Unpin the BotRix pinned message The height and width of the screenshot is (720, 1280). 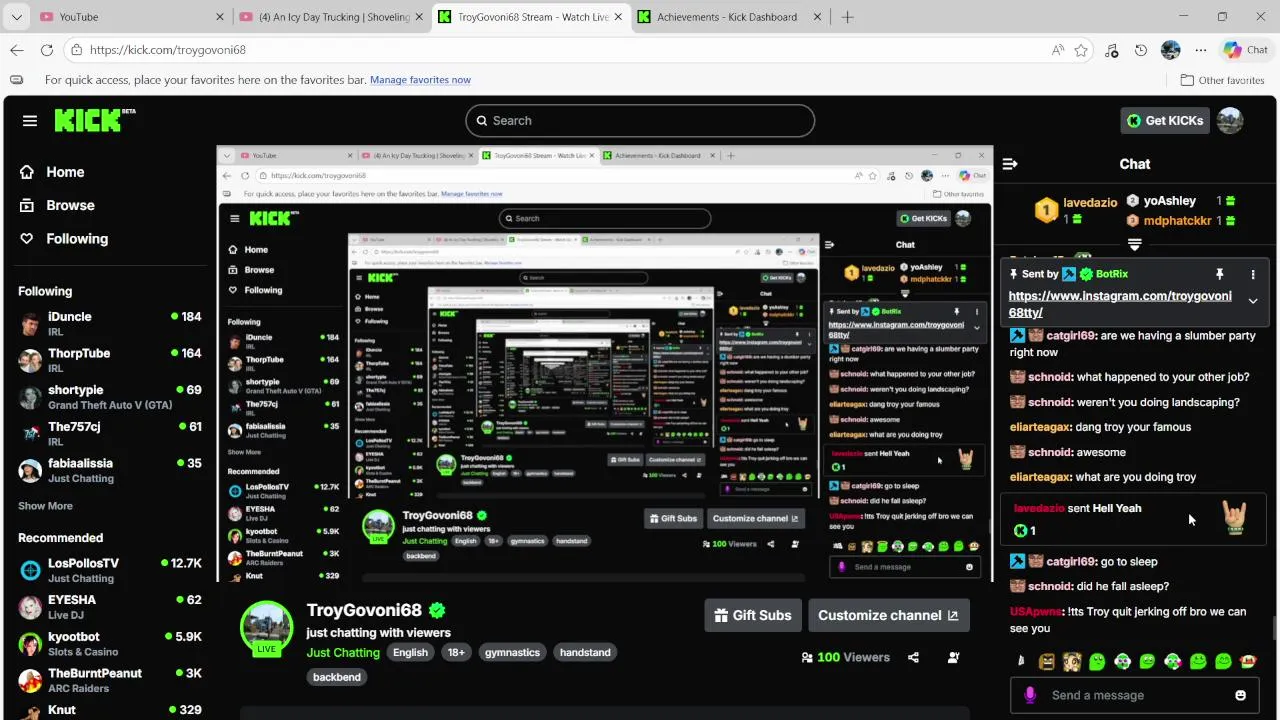pos(1219,274)
